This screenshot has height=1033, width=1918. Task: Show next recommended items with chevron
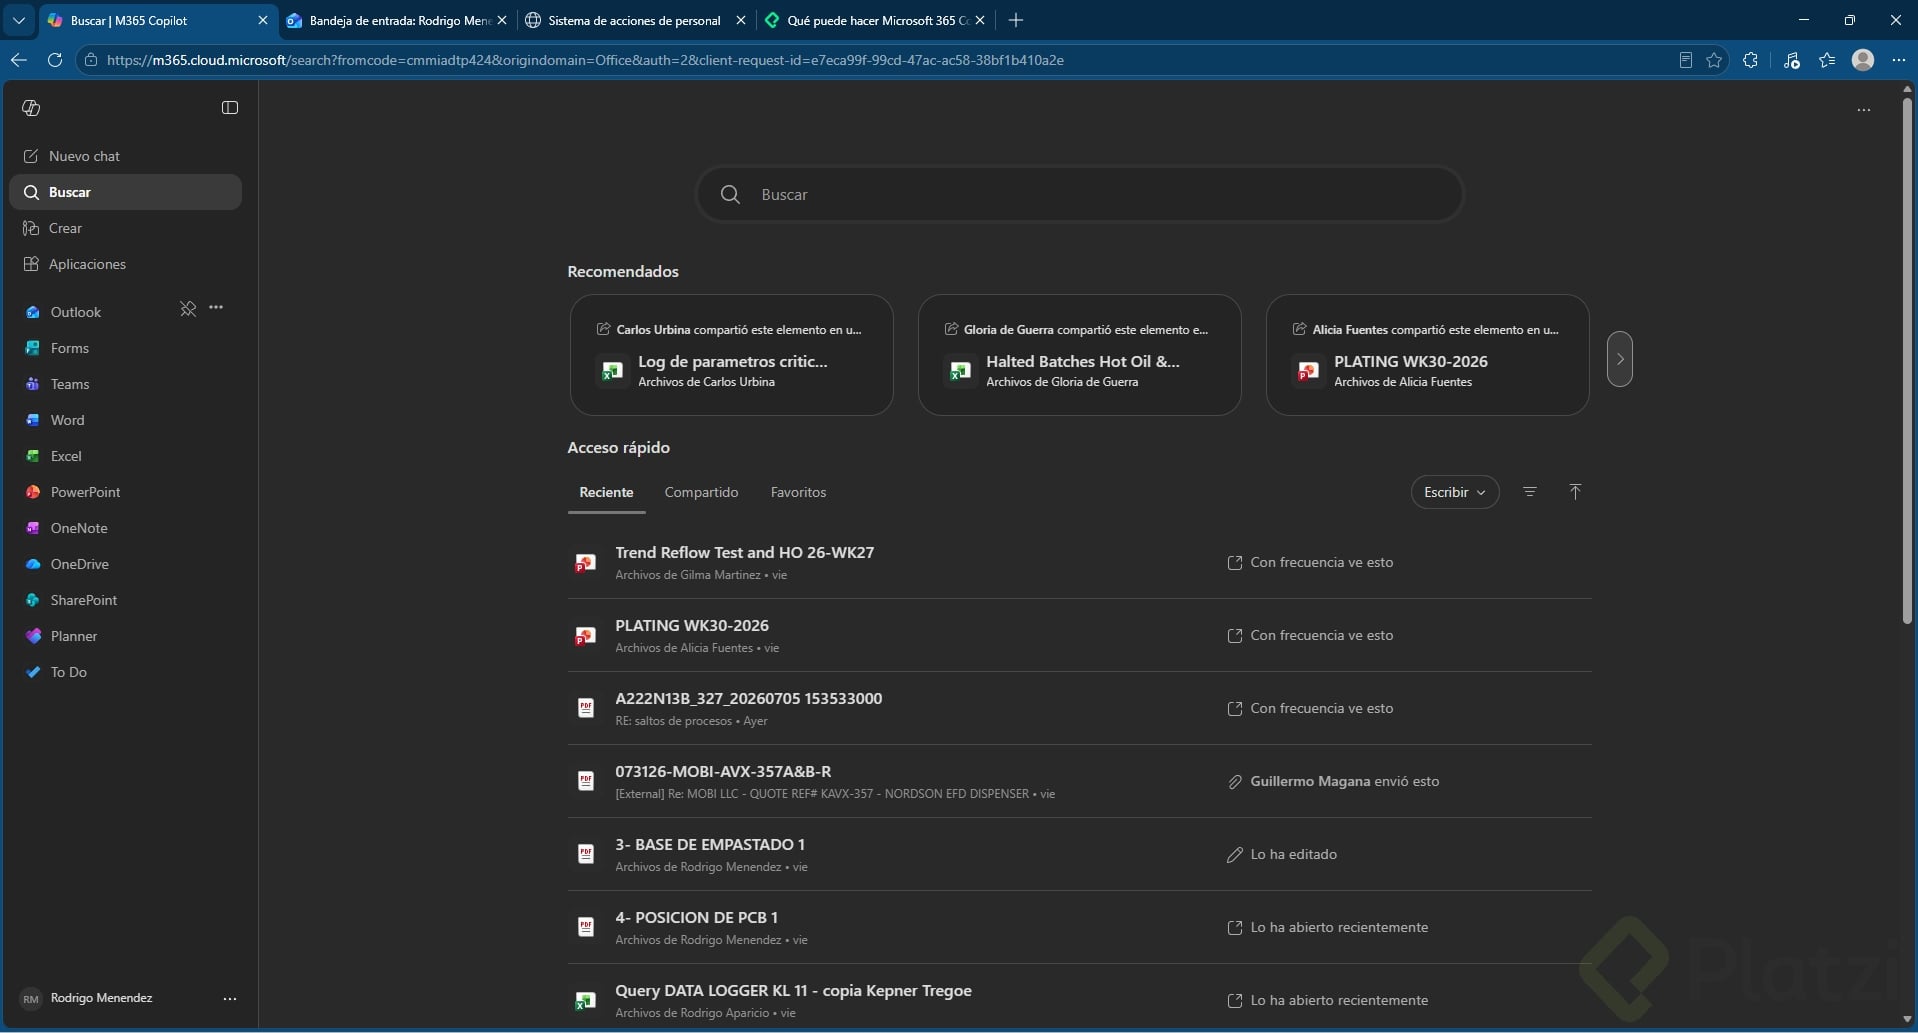click(x=1620, y=359)
